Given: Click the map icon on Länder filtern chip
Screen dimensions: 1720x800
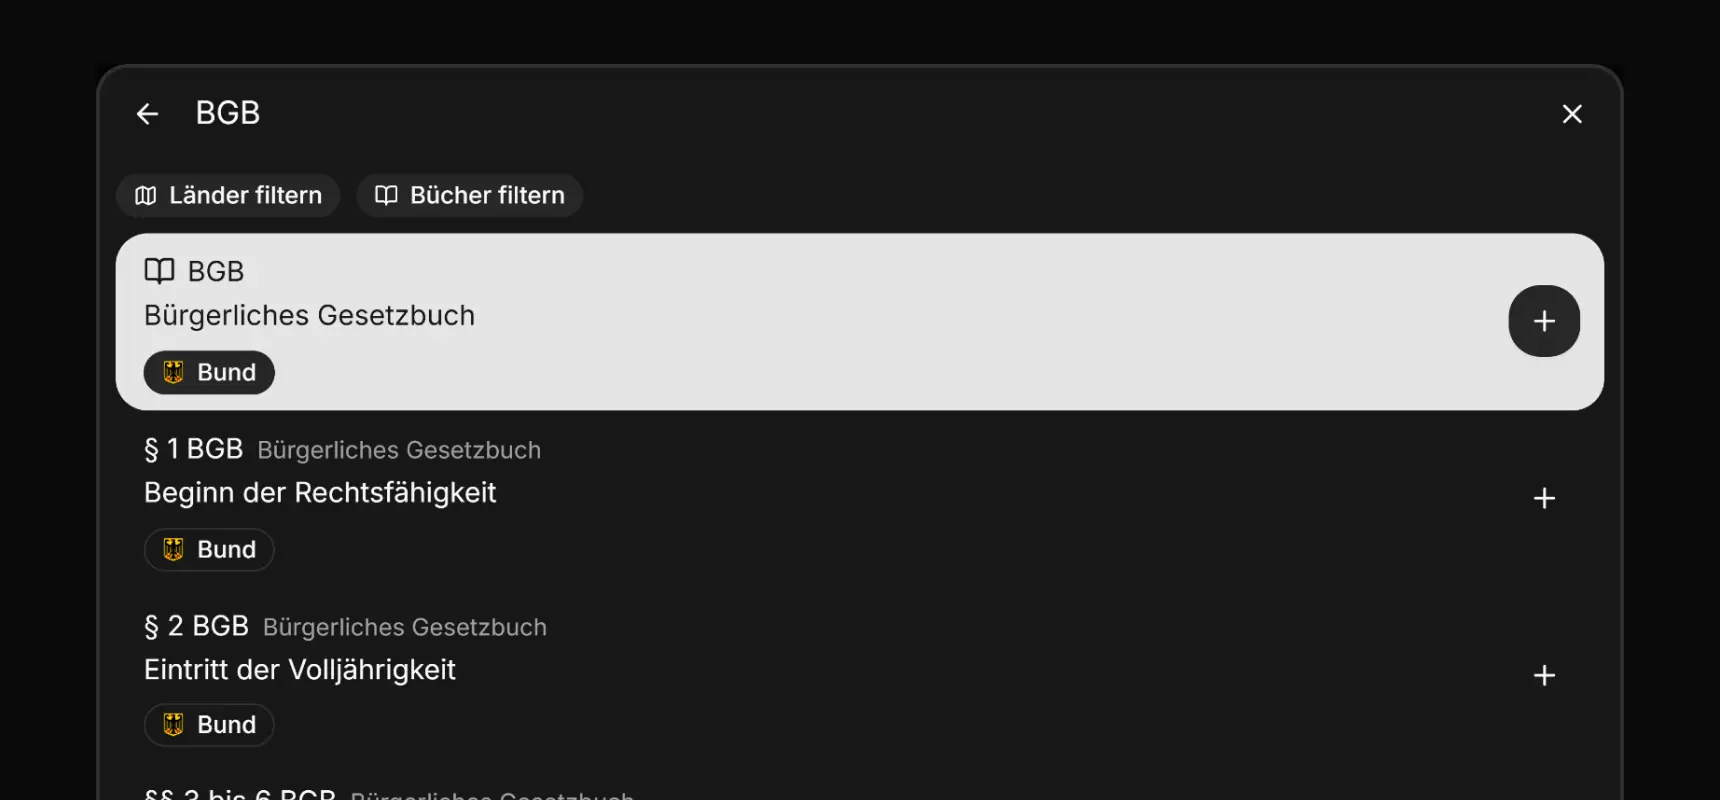Looking at the screenshot, I should [x=147, y=195].
